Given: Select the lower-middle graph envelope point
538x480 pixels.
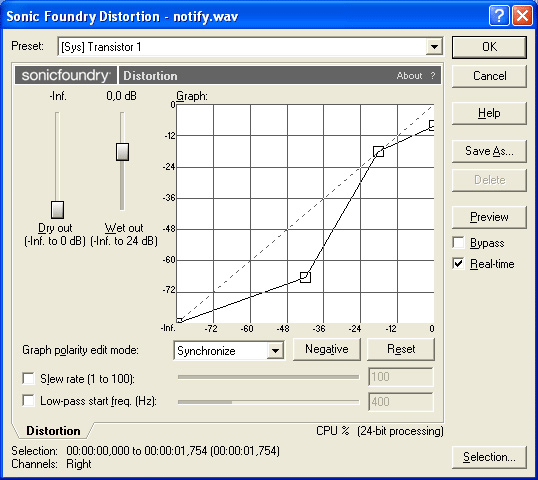Looking at the screenshot, I should pos(305,277).
